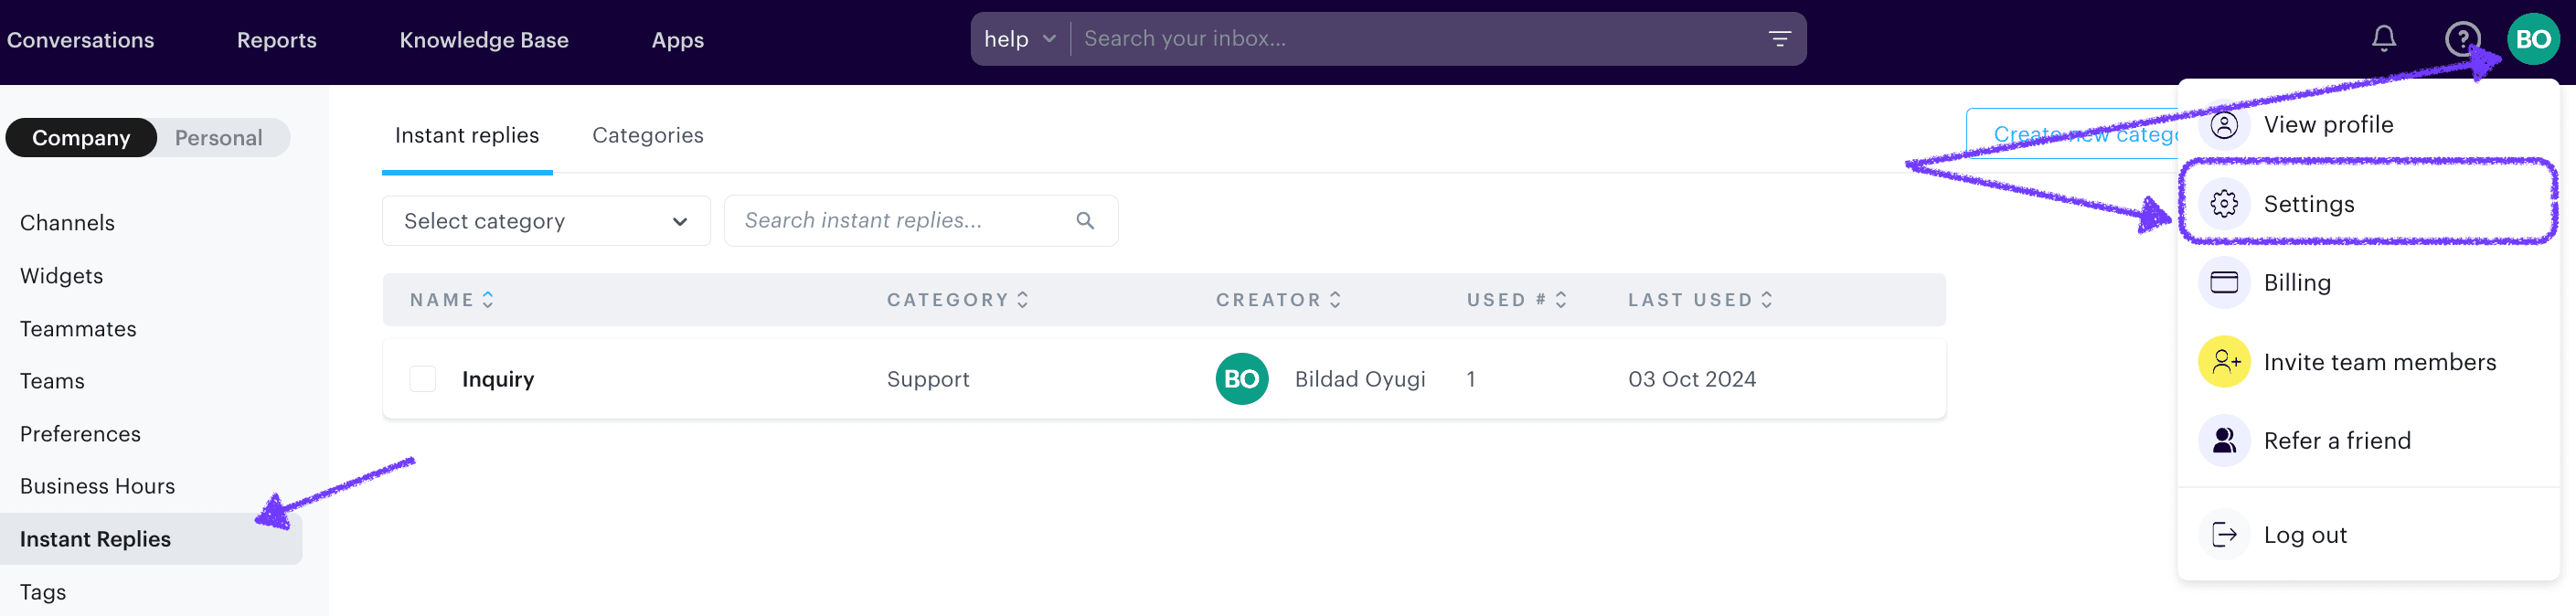Open the notifications bell

coord(2383,38)
